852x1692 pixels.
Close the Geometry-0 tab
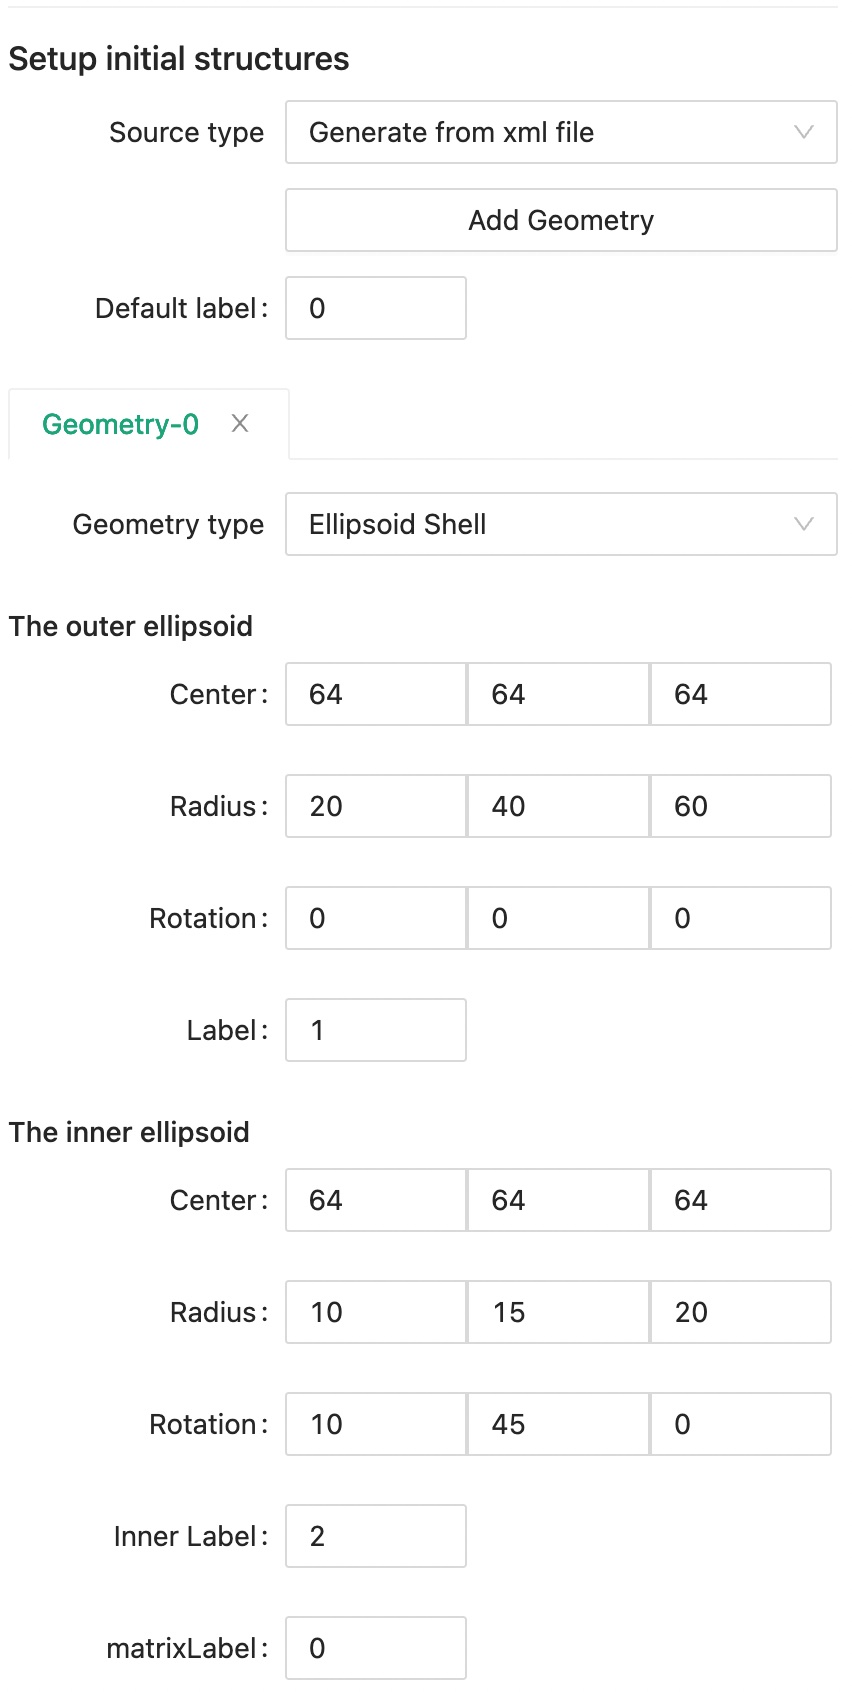click(x=240, y=424)
